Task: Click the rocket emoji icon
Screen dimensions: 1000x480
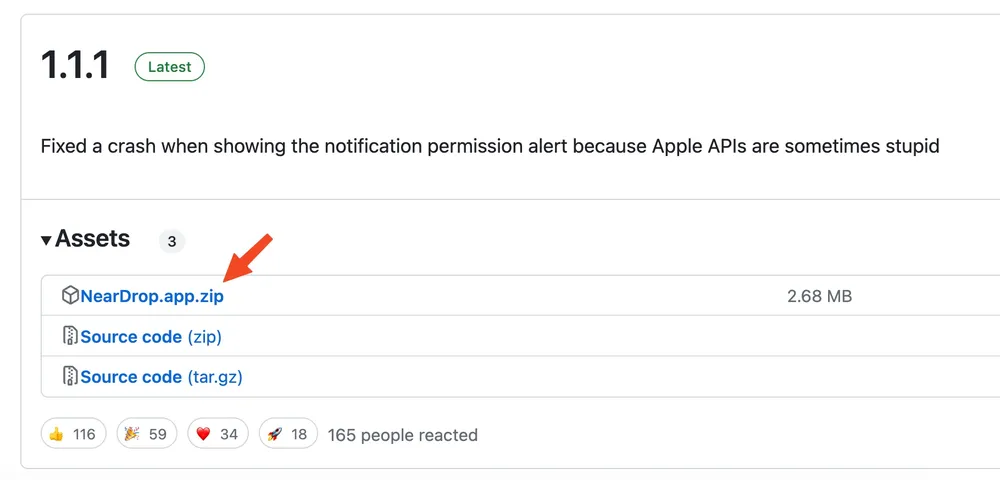Action: click(275, 434)
